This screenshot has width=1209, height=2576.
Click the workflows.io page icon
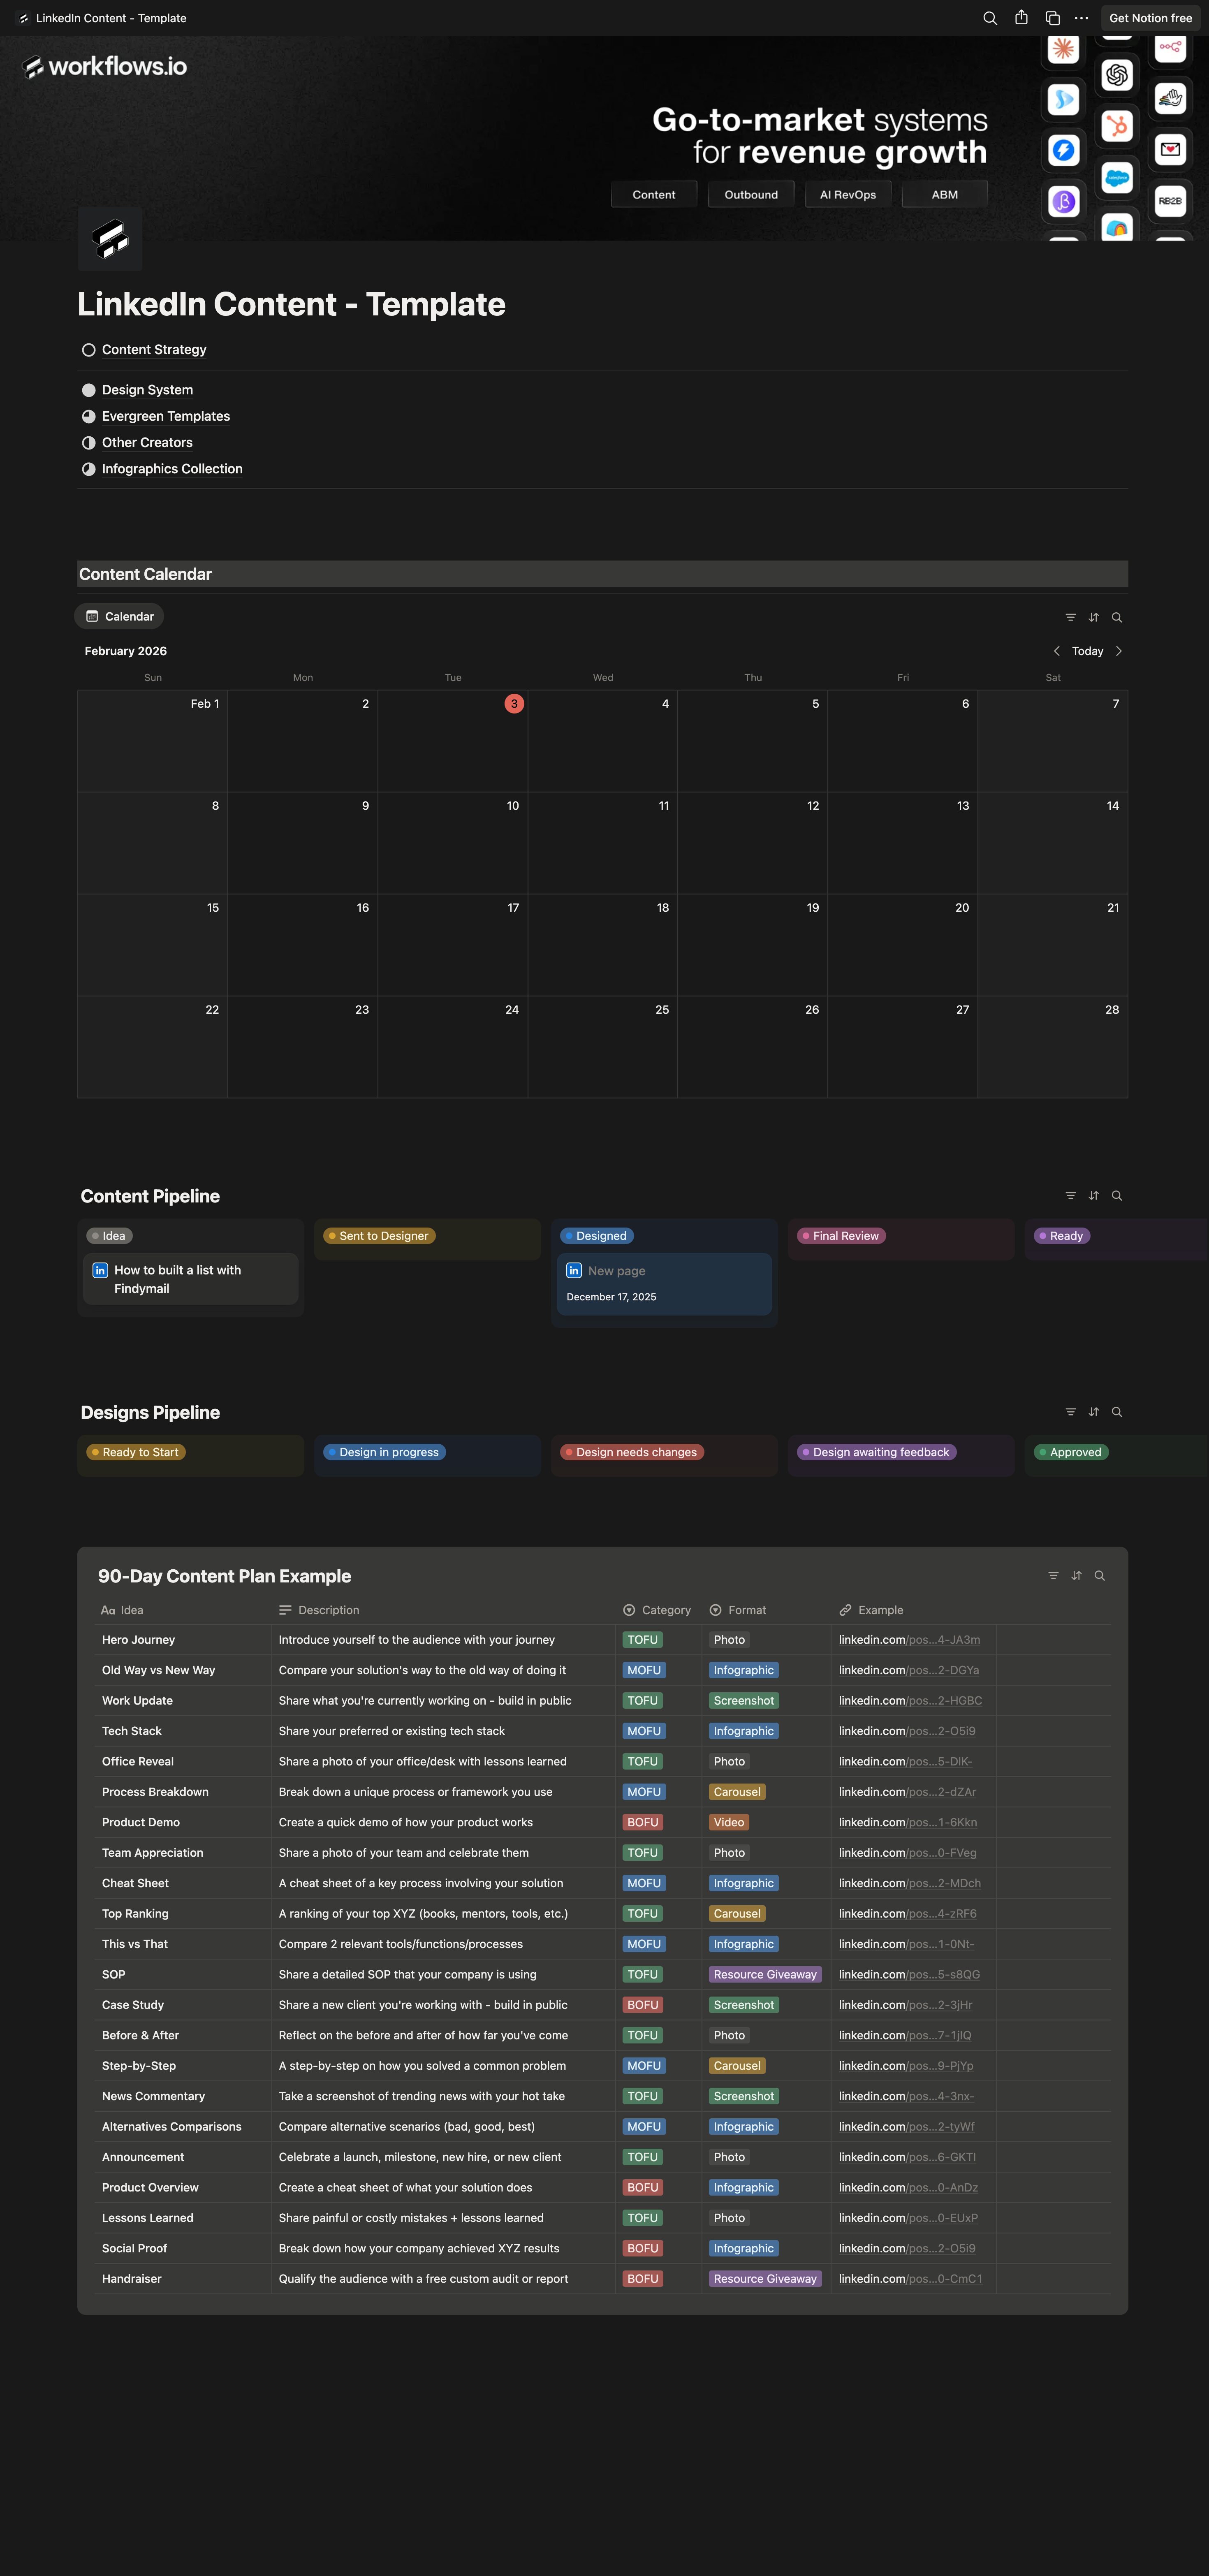pos(110,239)
